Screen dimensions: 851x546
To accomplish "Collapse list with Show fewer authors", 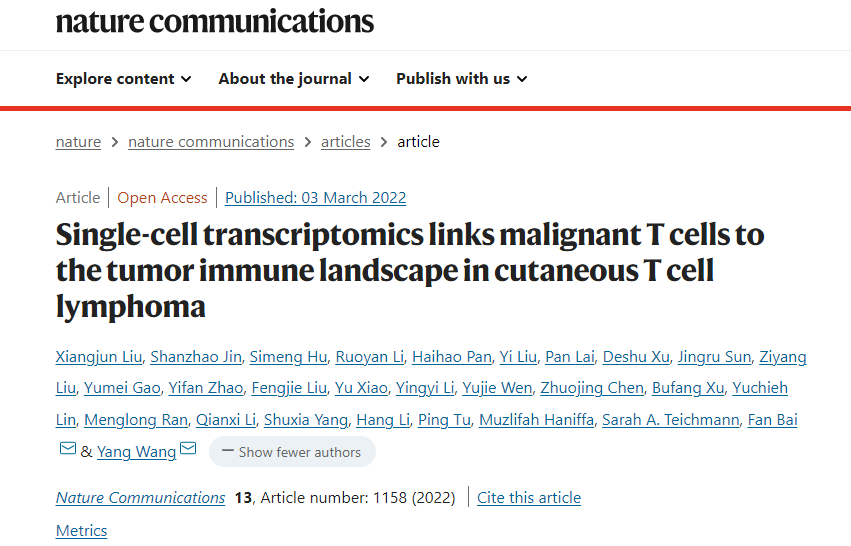I will (292, 452).
